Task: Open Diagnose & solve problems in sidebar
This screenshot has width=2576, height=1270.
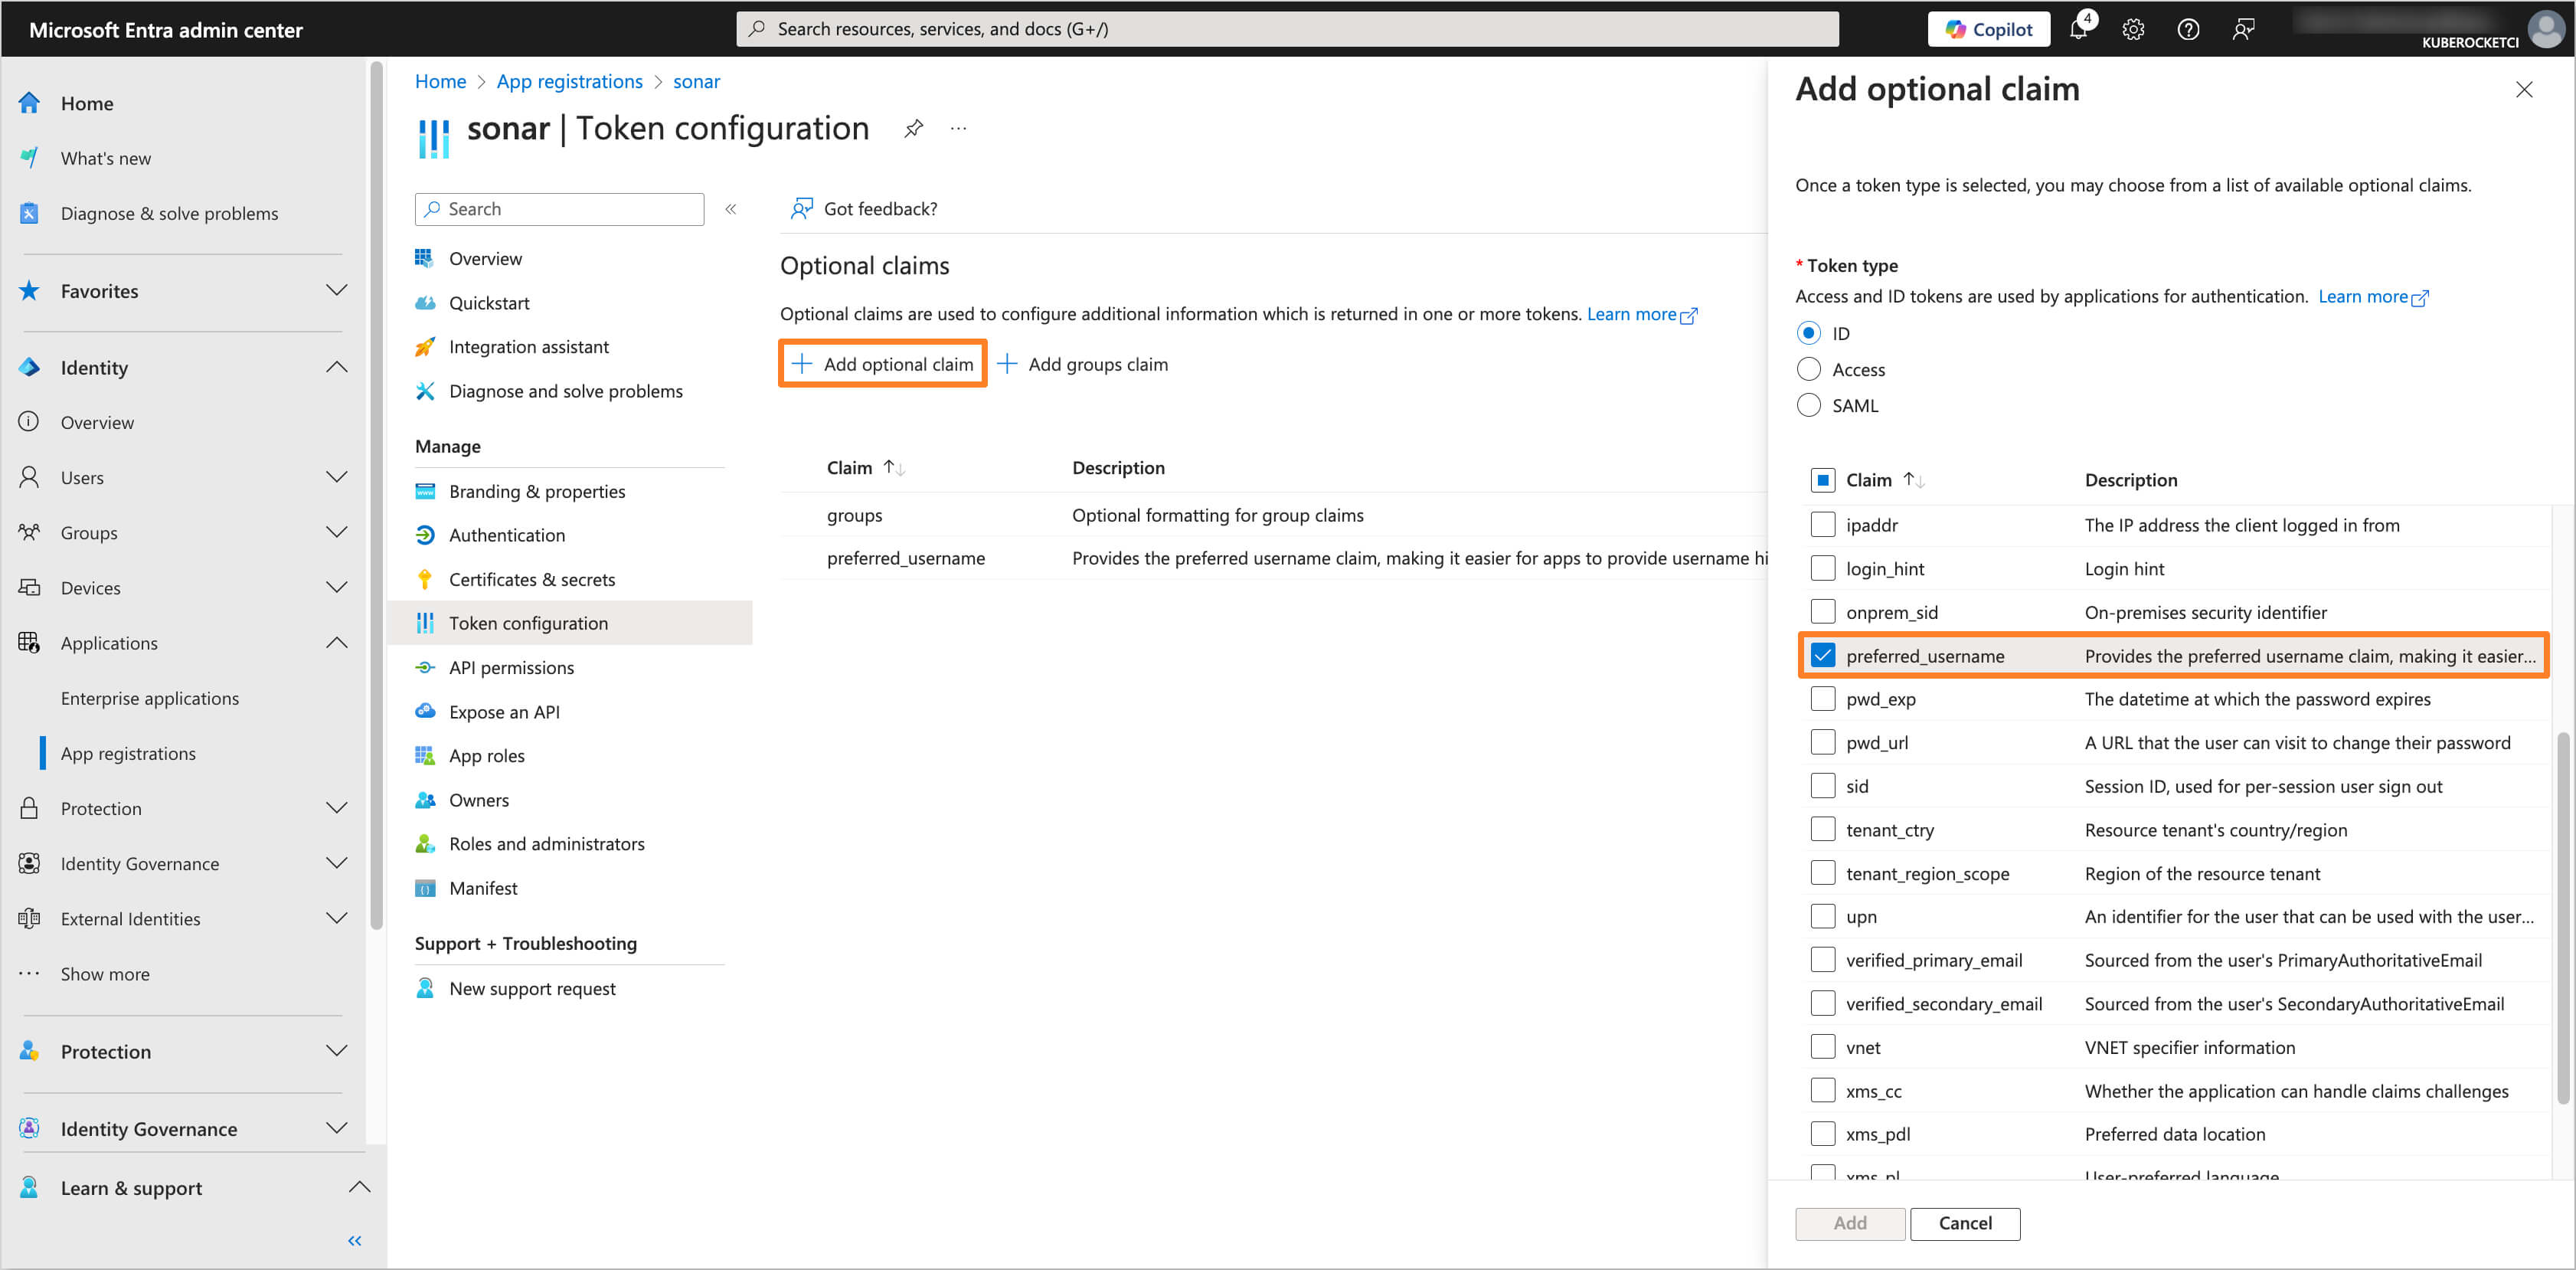Action: tap(169, 213)
